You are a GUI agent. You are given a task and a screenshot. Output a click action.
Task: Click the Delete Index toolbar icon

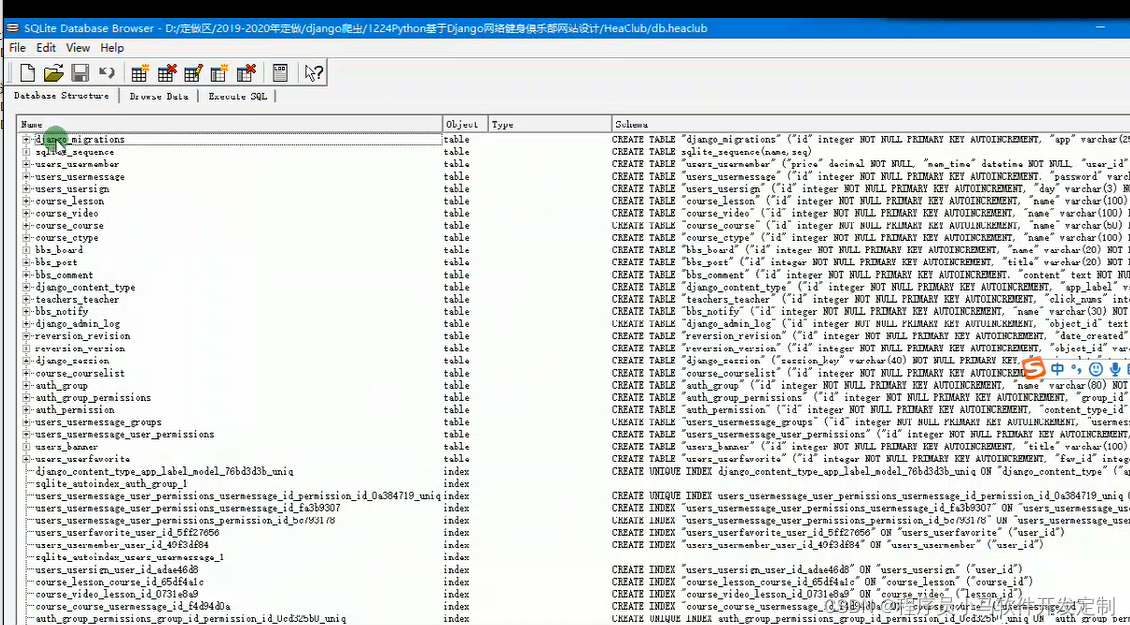(246, 72)
